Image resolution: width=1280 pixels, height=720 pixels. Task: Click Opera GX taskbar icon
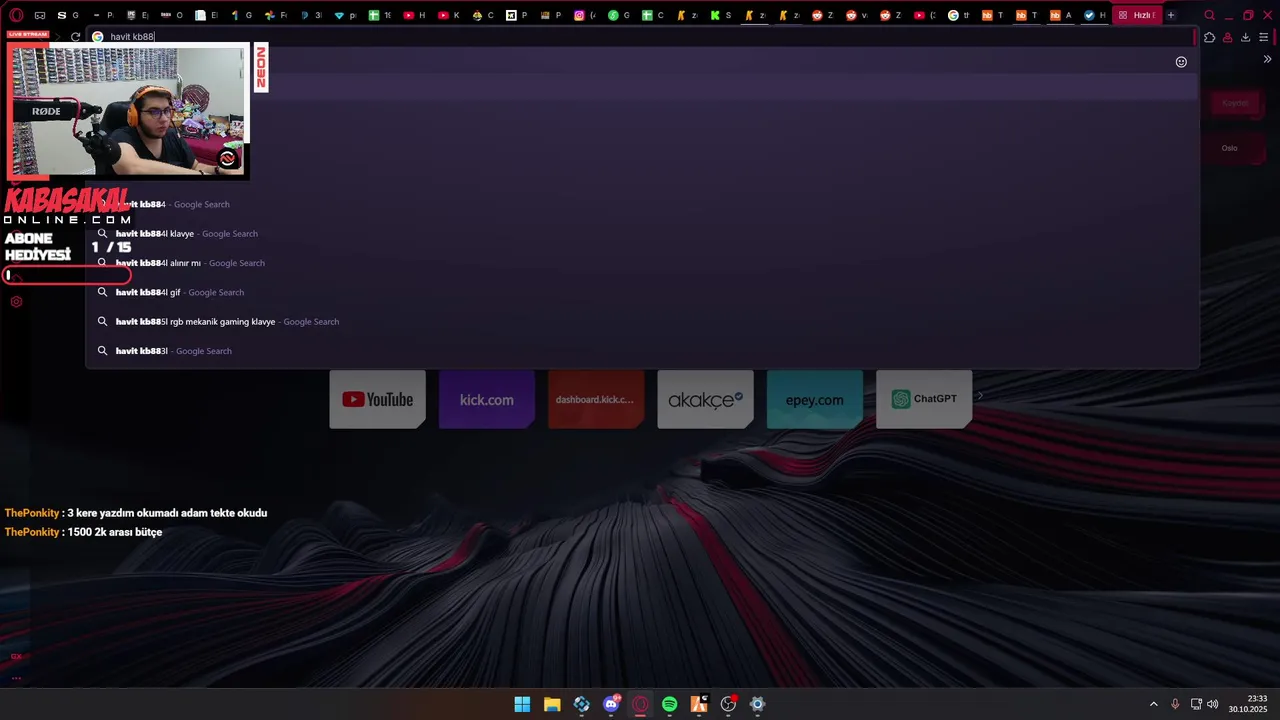pyautogui.click(x=640, y=704)
